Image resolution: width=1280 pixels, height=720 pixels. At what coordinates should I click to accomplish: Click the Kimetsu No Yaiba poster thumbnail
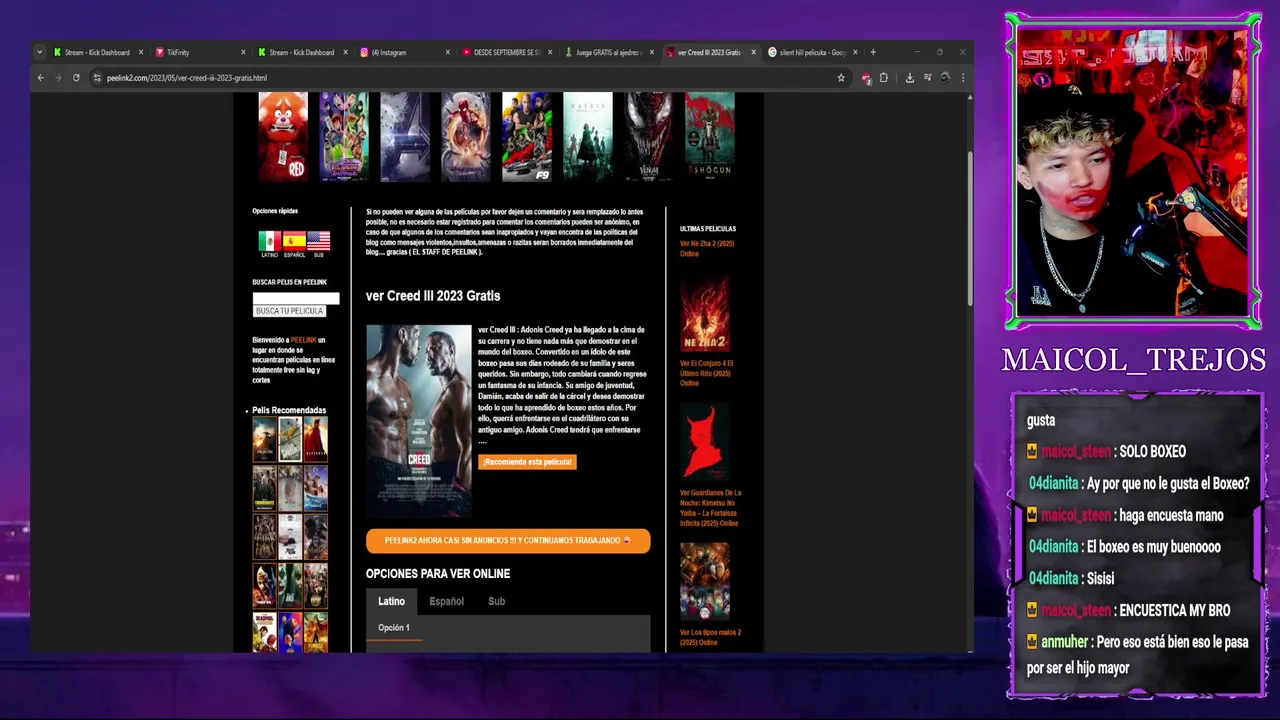pyautogui.click(x=705, y=581)
